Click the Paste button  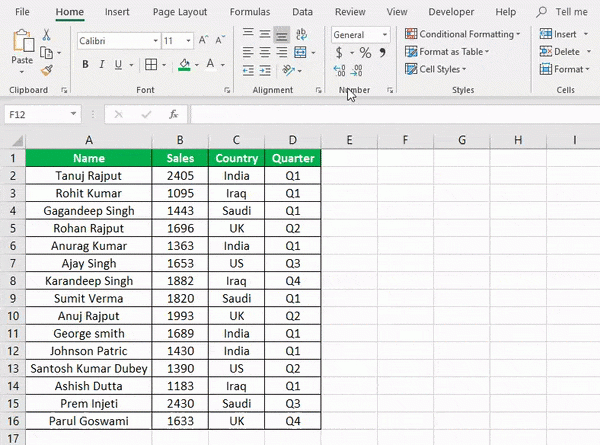tap(22, 50)
